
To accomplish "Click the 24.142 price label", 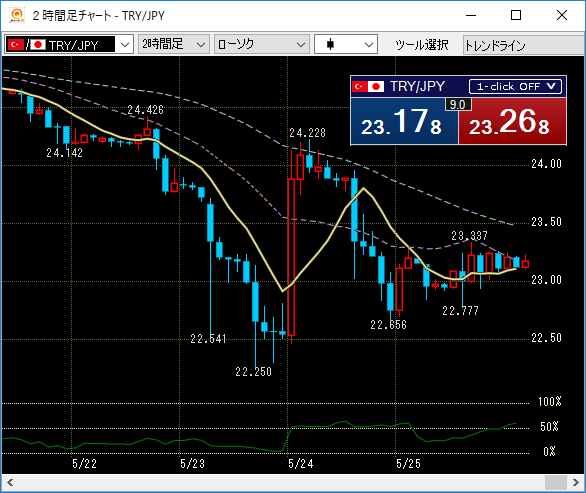I will pyautogui.click(x=64, y=152).
